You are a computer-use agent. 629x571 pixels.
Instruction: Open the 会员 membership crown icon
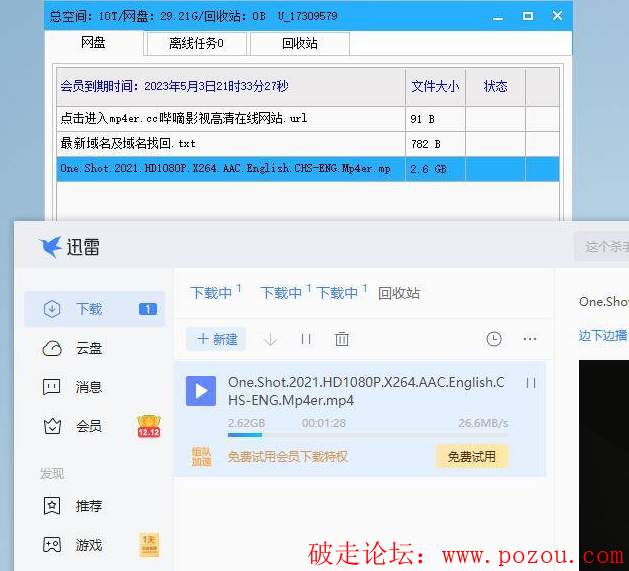[52, 426]
